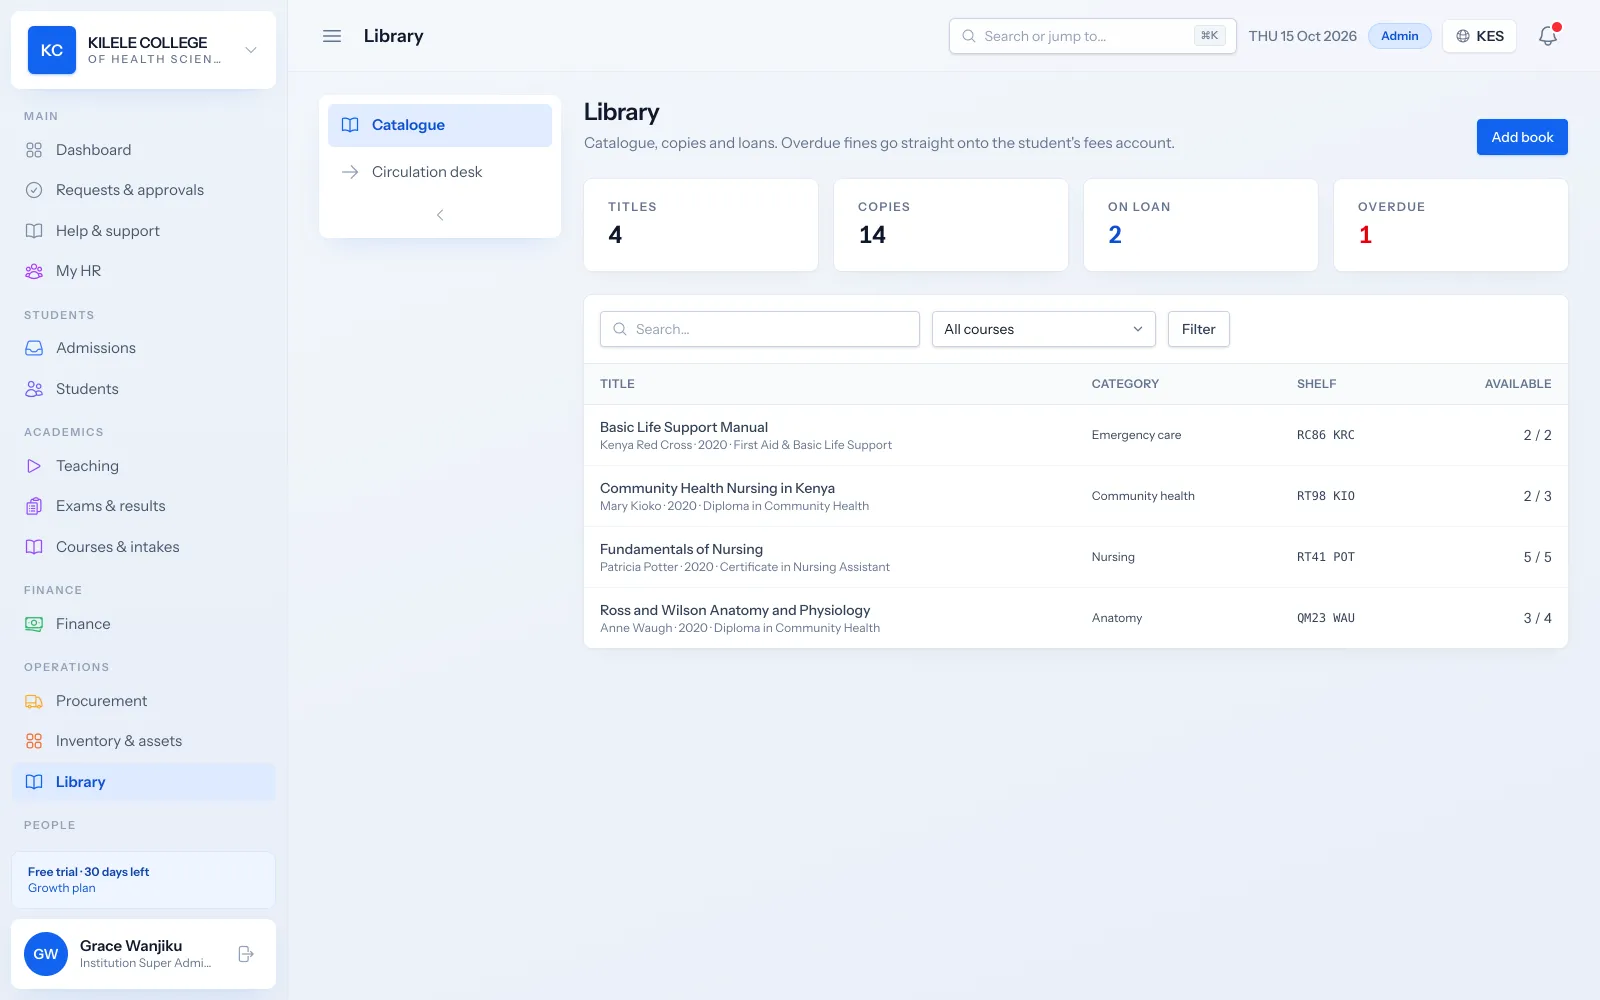Open Help & support

[x=143, y=231]
